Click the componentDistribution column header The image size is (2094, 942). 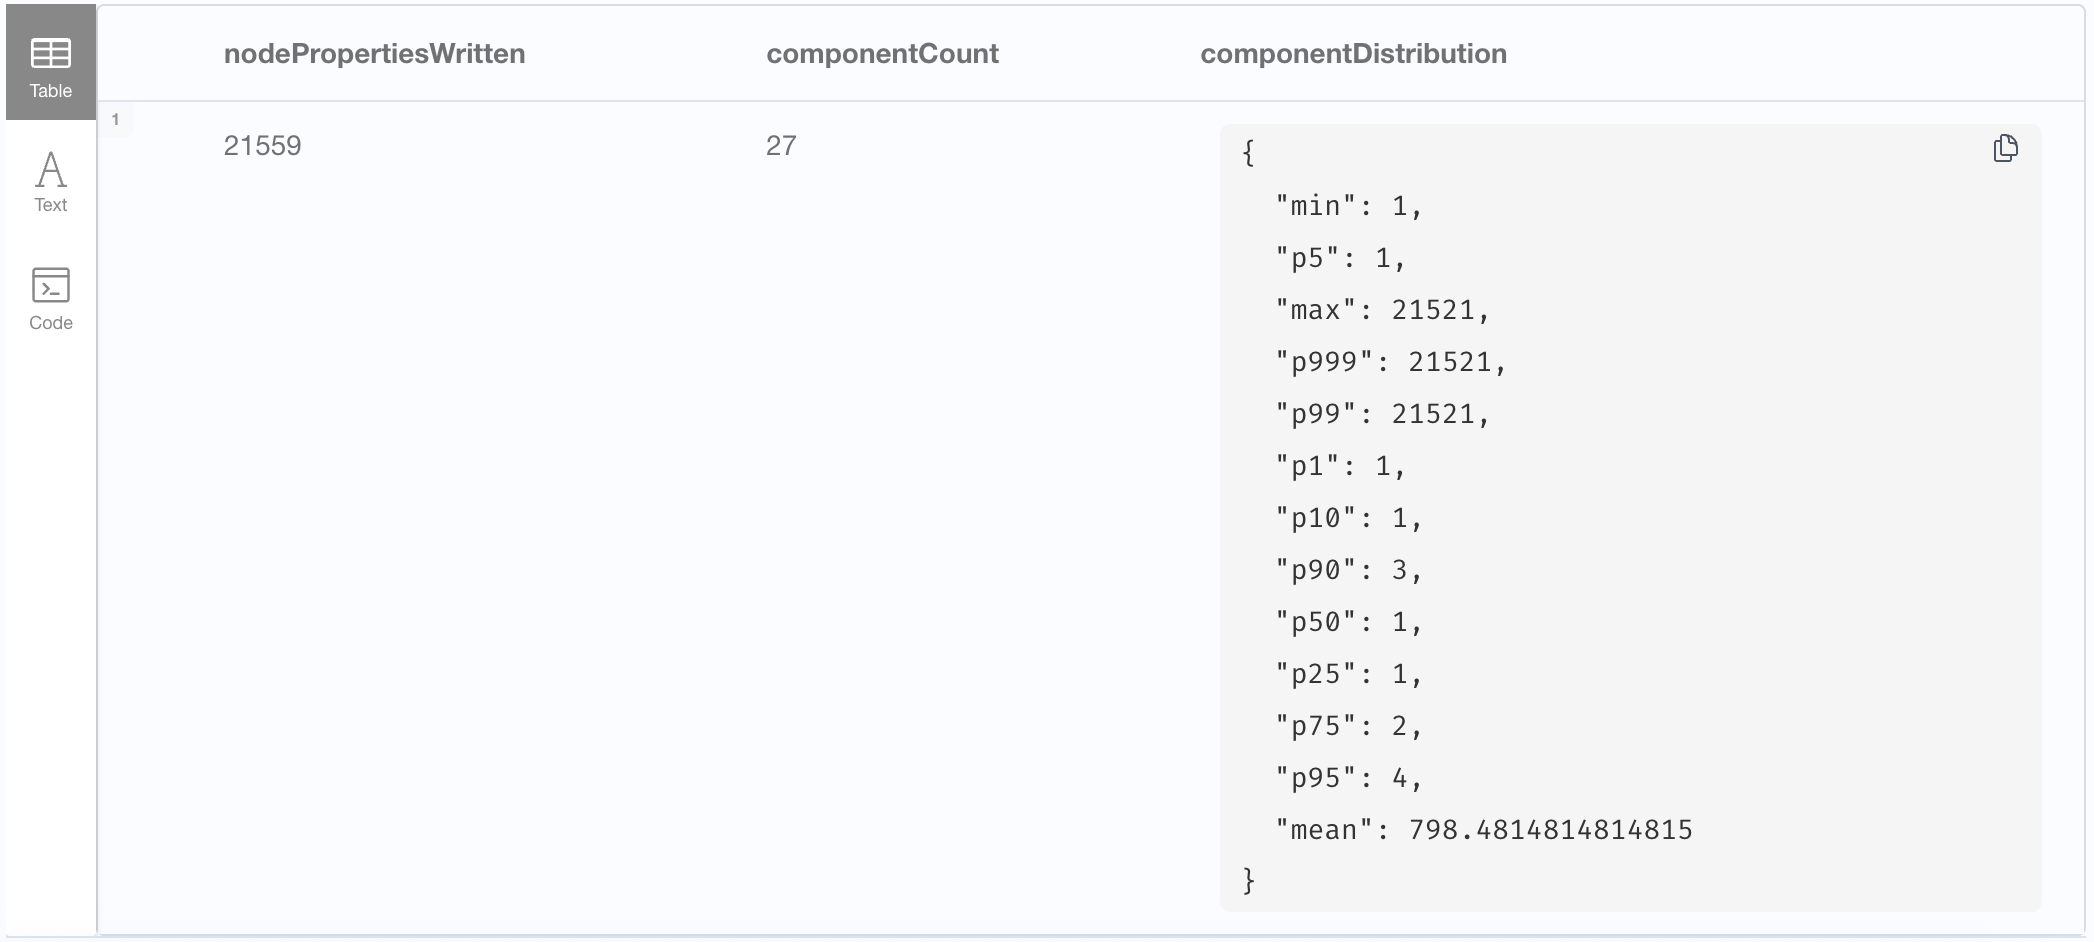(x=1353, y=54)
